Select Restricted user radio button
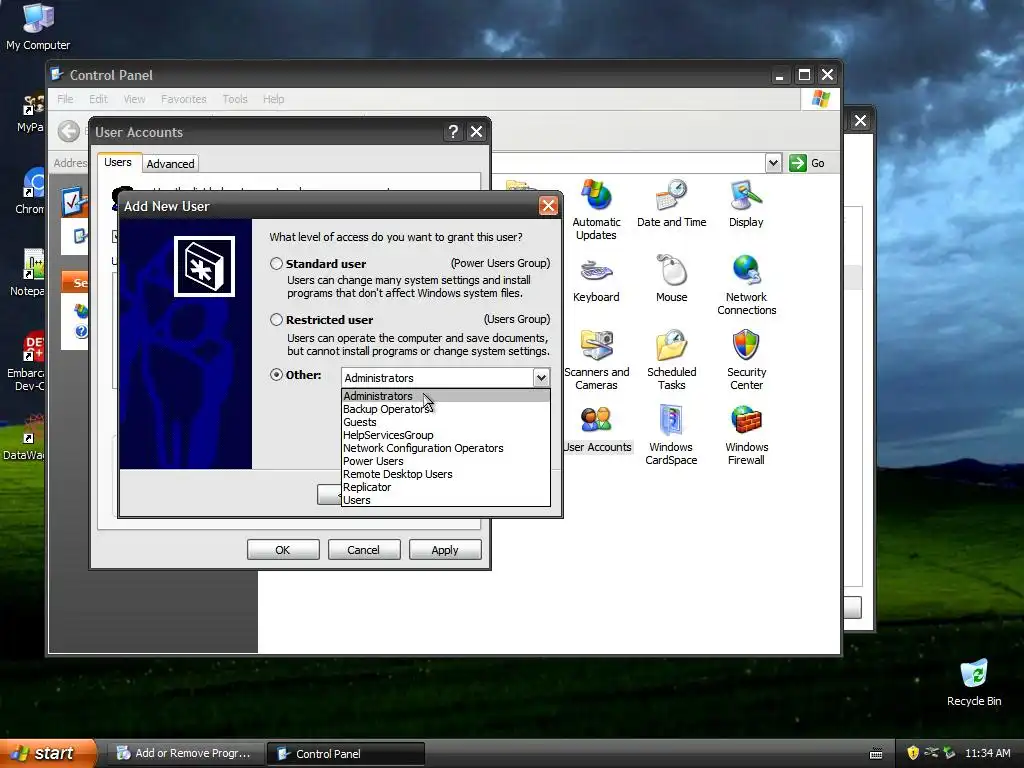Screen dimensions: 1024x768 pos(276,319)
